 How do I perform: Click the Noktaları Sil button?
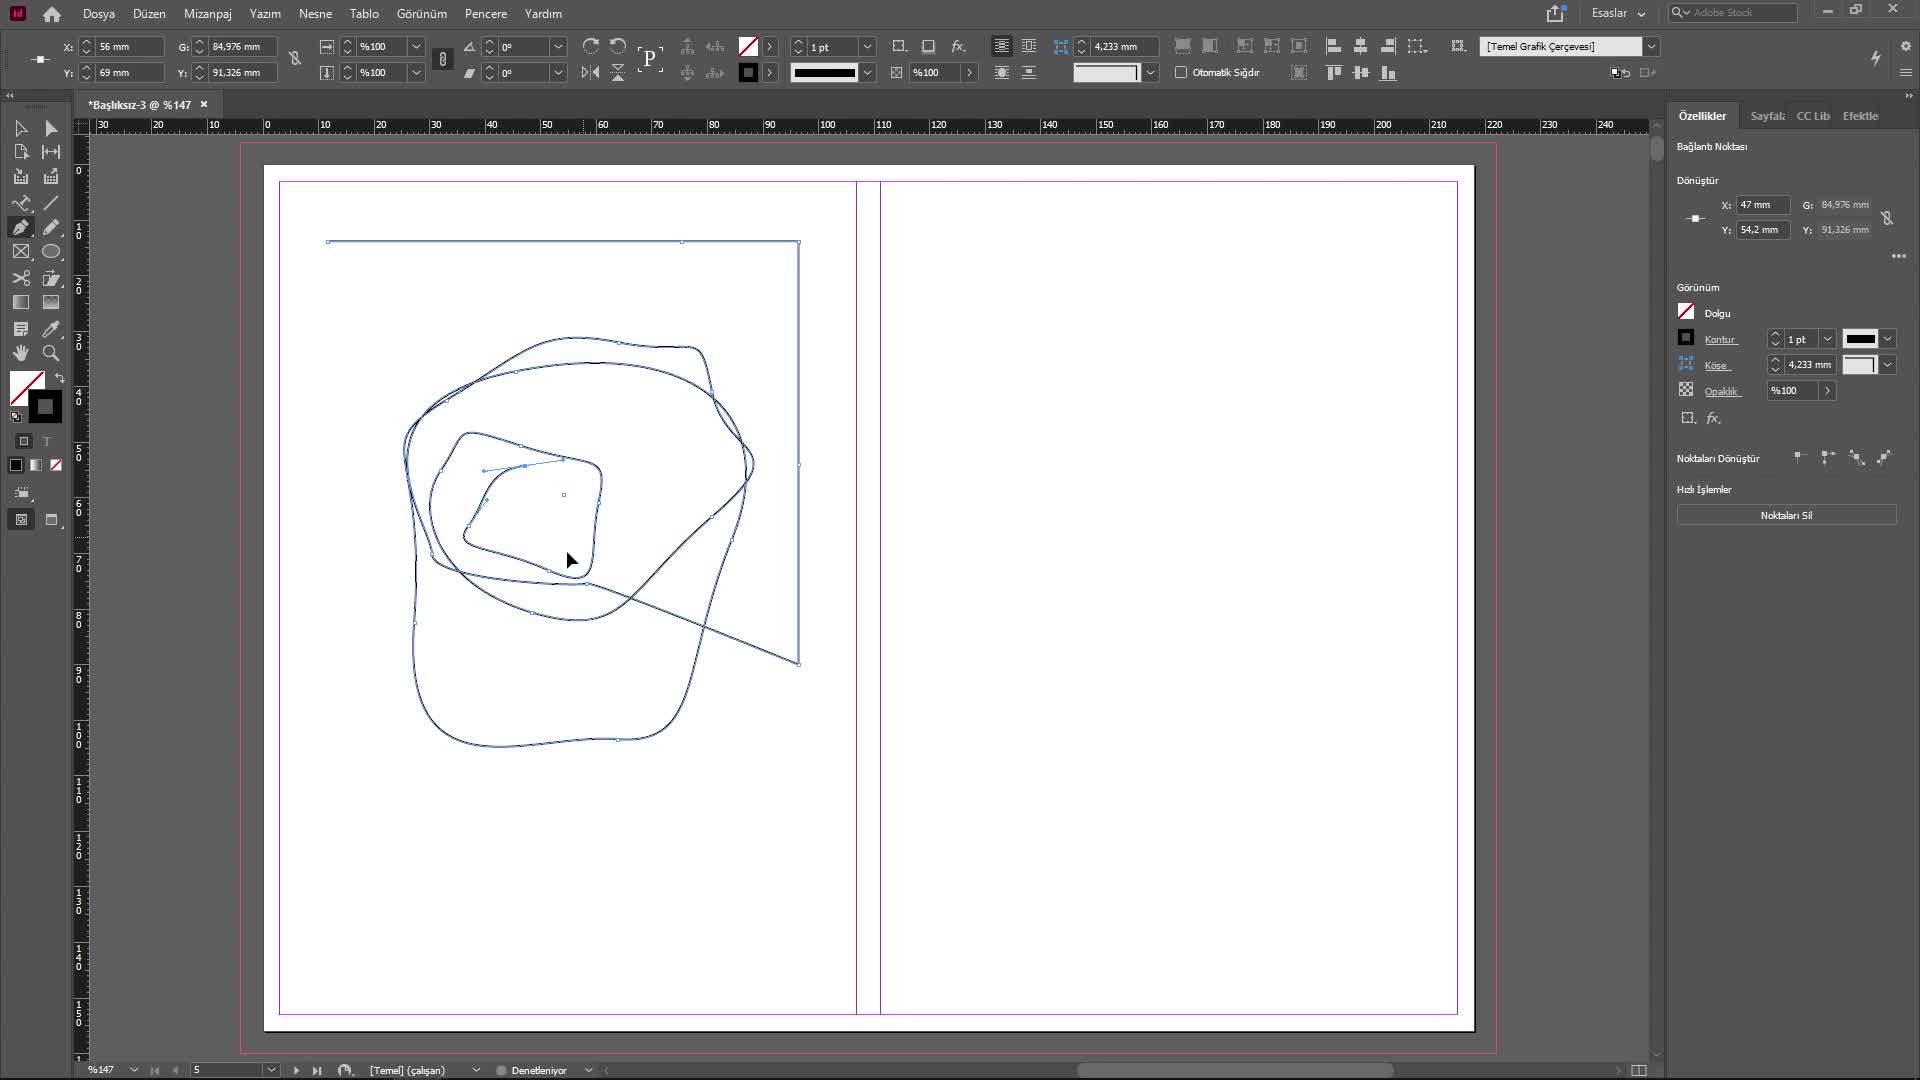click(1786, 516)
